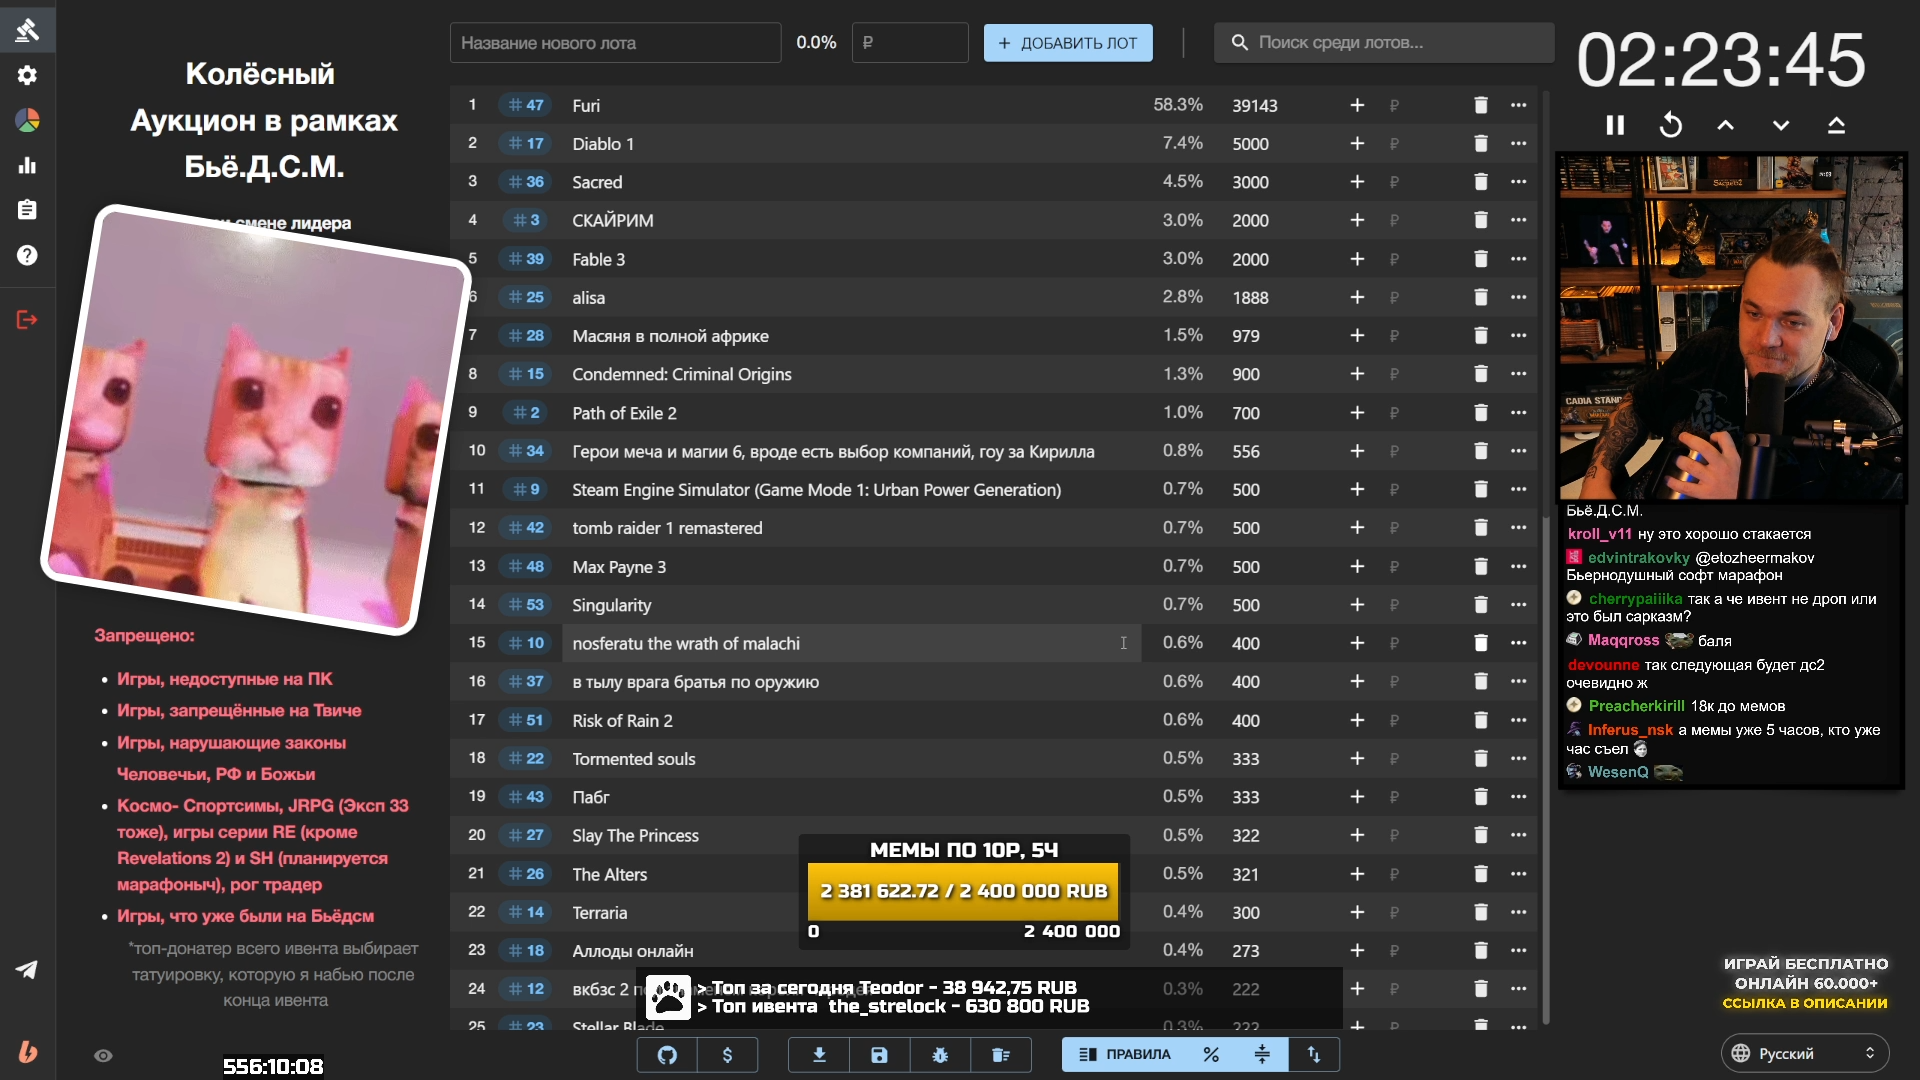This screenshot has height=1080, width=1920.
Task: Pause the countdown timer
Action: point(1614,125)
